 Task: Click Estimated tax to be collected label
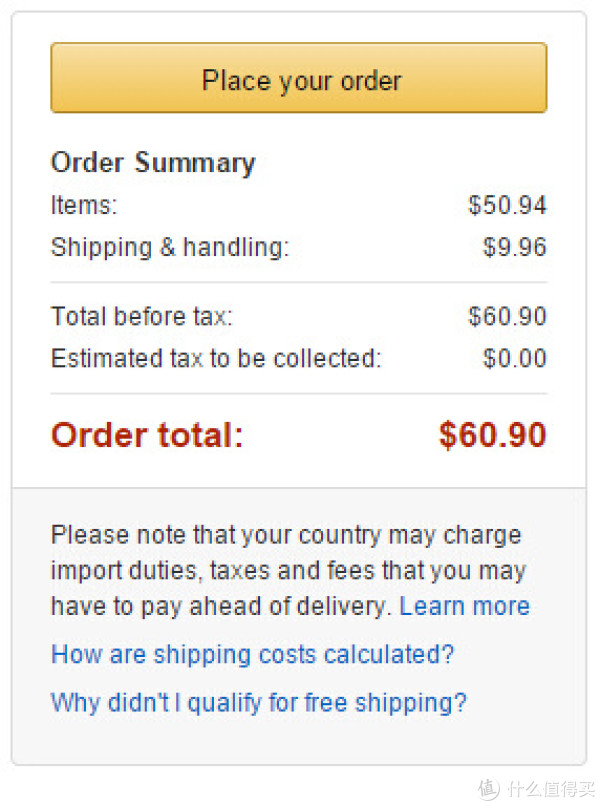pyautogui.click(x=216, y=358)
